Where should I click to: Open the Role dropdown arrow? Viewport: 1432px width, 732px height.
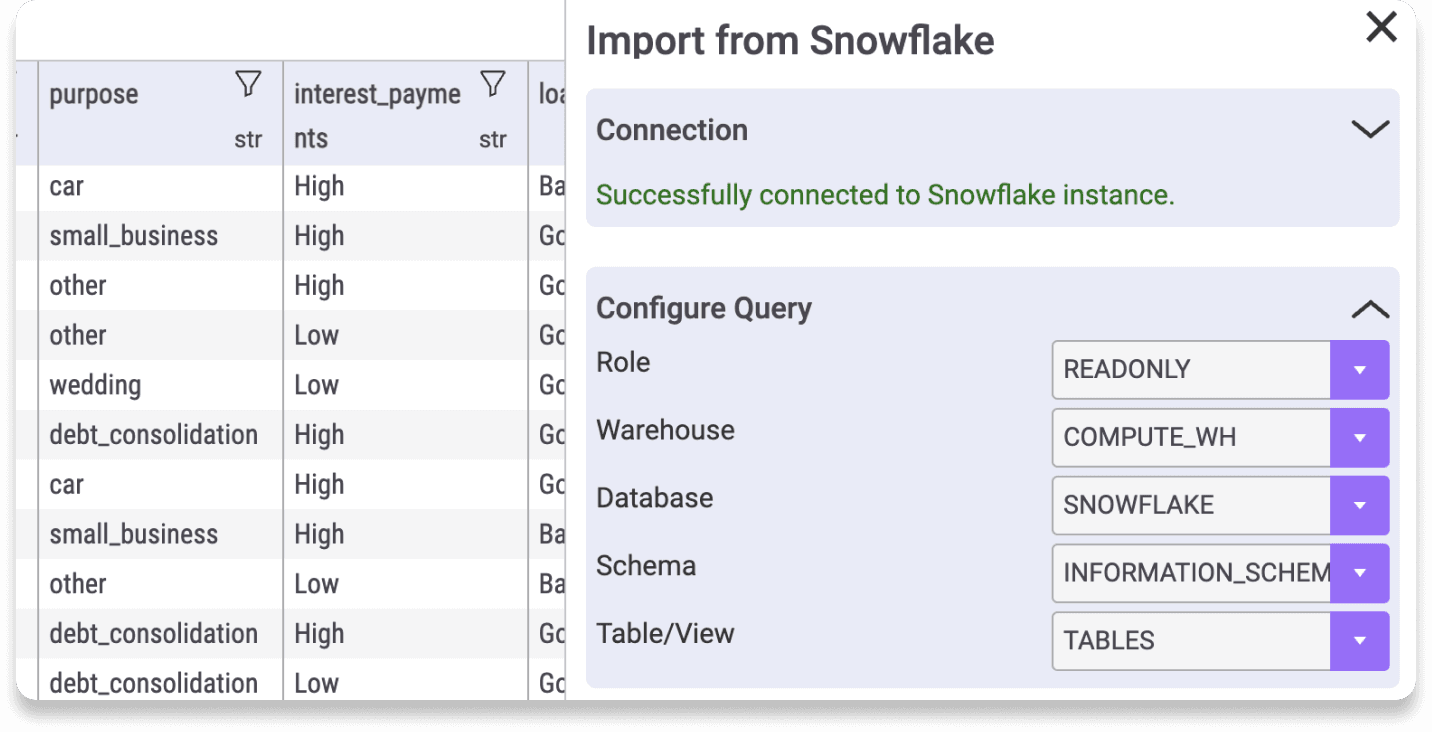point(1359,369)
